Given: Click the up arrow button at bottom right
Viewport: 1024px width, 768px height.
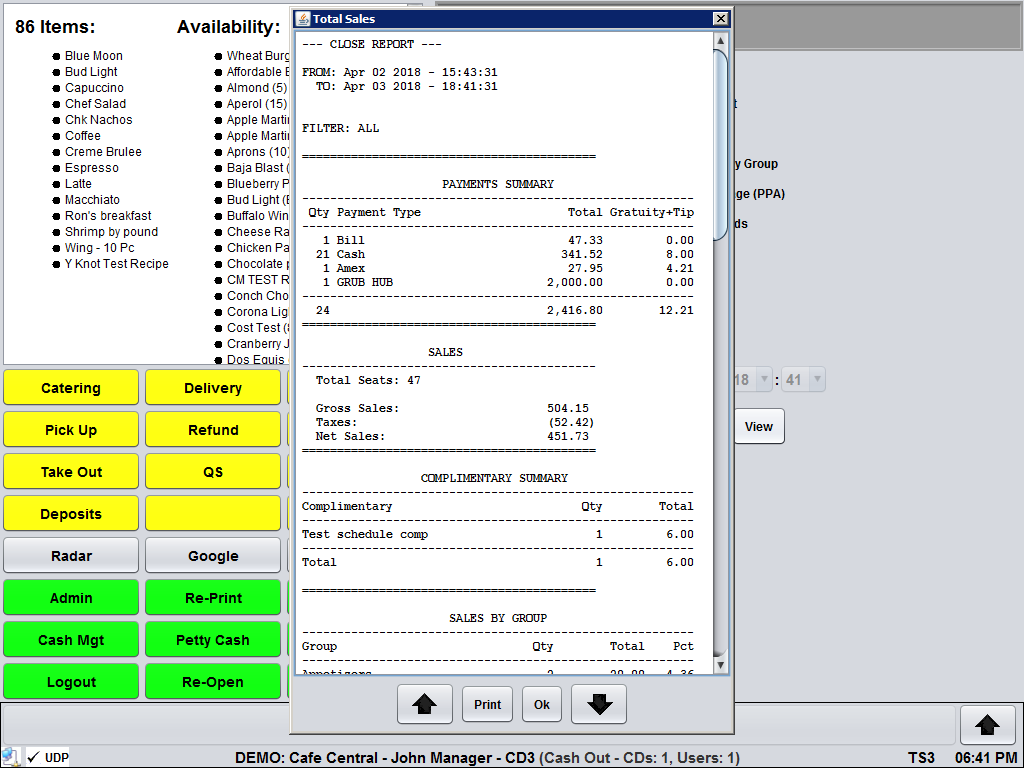Looking at the screenshot, I should click(987, 724).
